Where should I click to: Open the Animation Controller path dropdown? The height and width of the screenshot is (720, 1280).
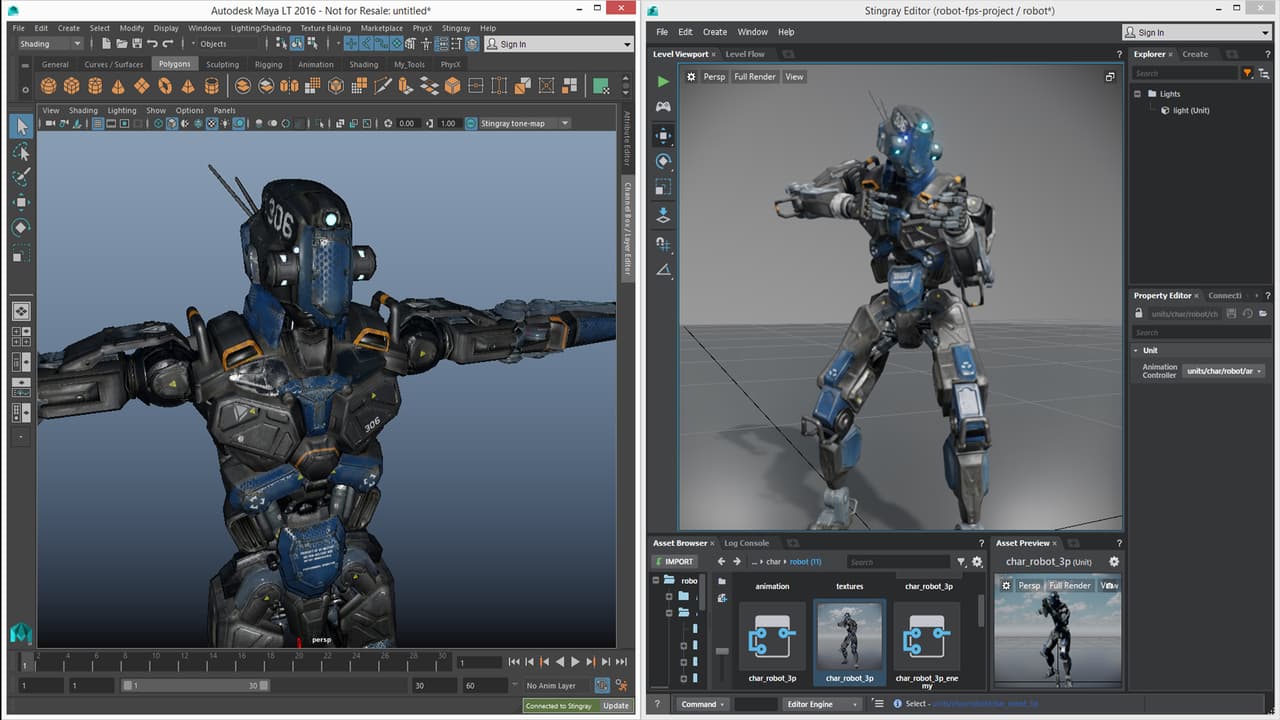tap(1224, 371)
